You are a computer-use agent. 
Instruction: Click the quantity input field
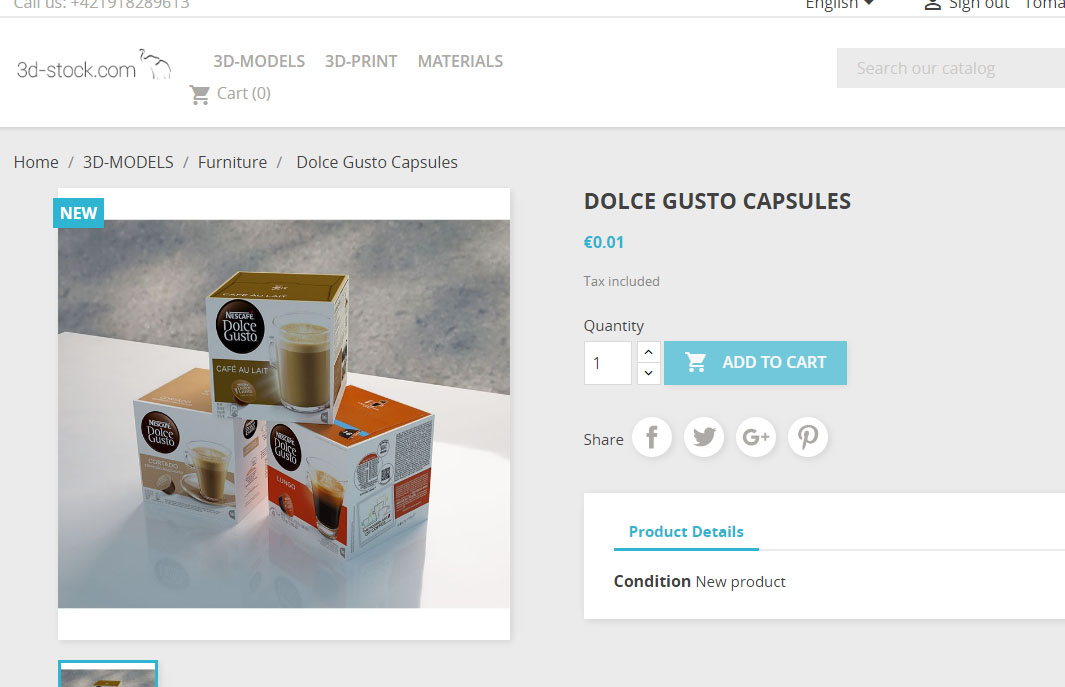tap(608, 363)
